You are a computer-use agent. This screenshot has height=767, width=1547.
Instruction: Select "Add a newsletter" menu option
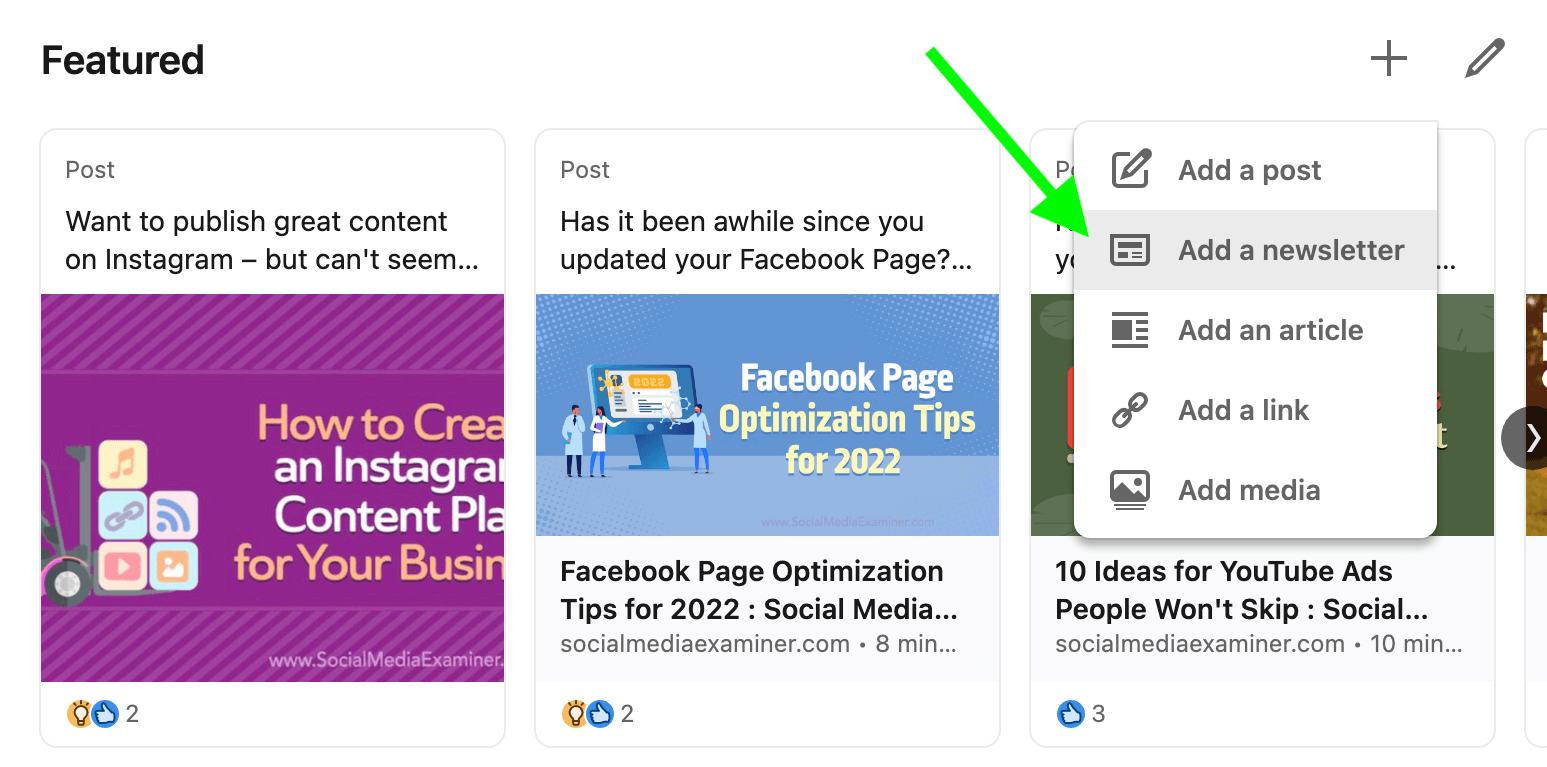(1291, 250)
